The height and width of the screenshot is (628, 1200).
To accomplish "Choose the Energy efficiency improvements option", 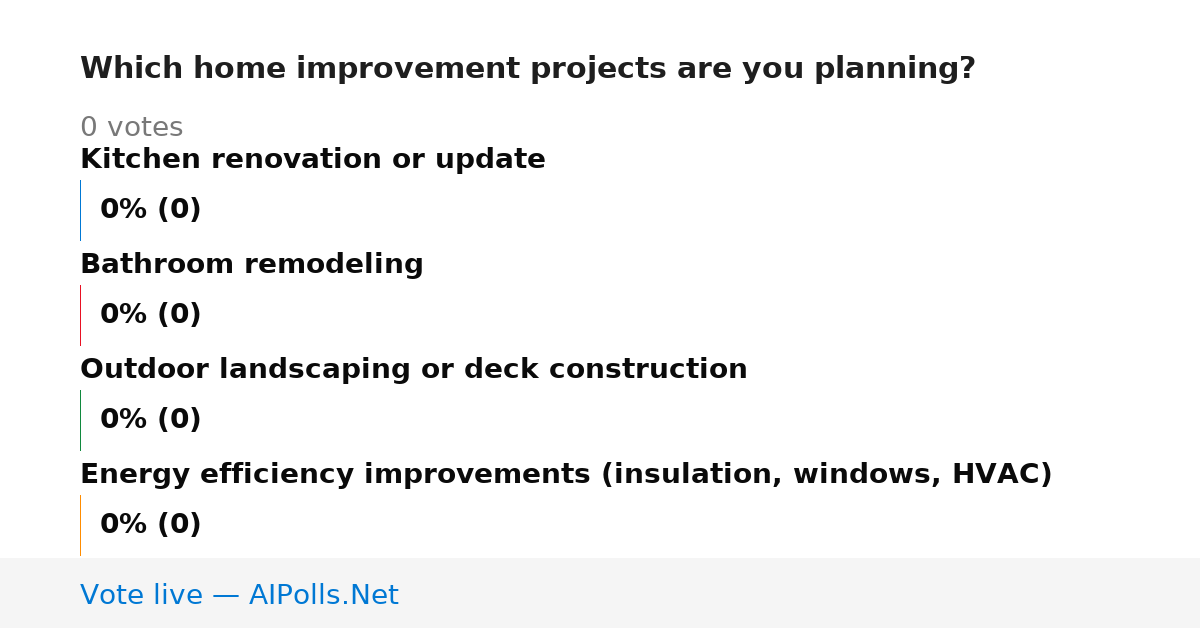I will [566, 474].
